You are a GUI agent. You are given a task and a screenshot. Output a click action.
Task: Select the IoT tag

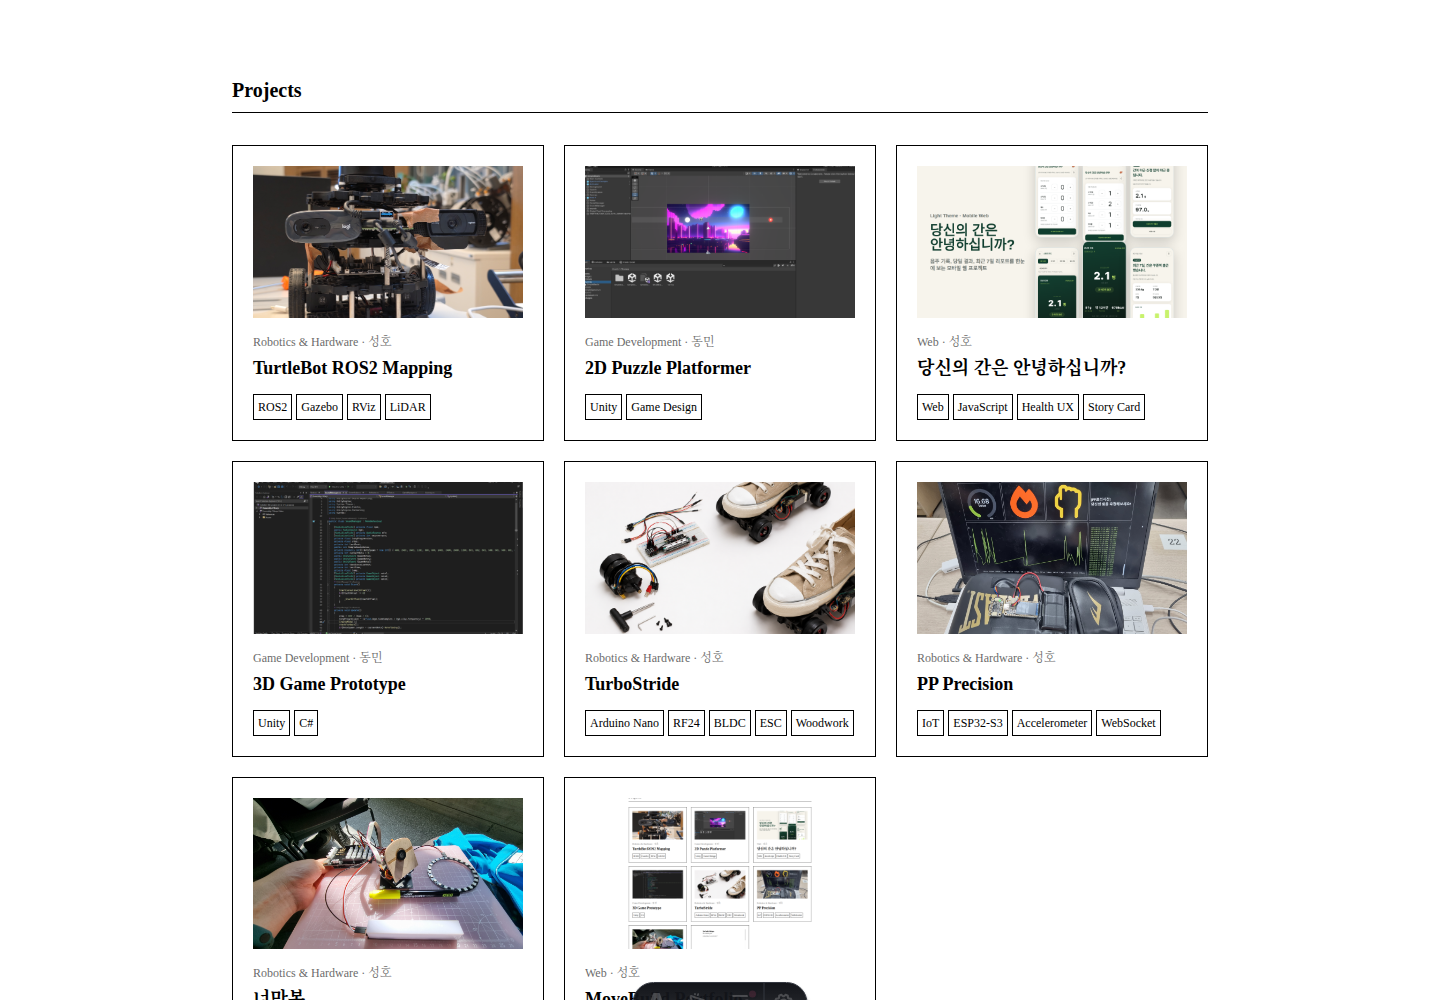click(x=930, y=723)
